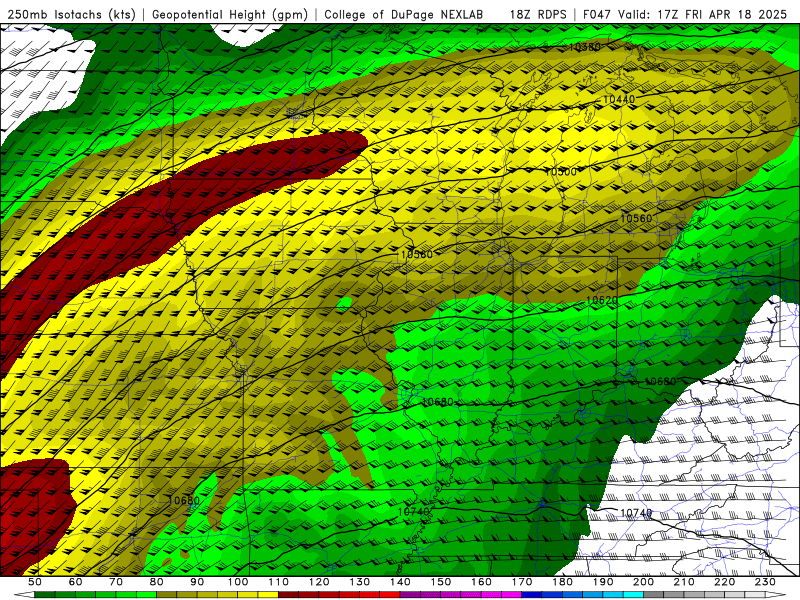Click the 10380 height contour label
Screen dimensions: 800x600
click(584, 47)
